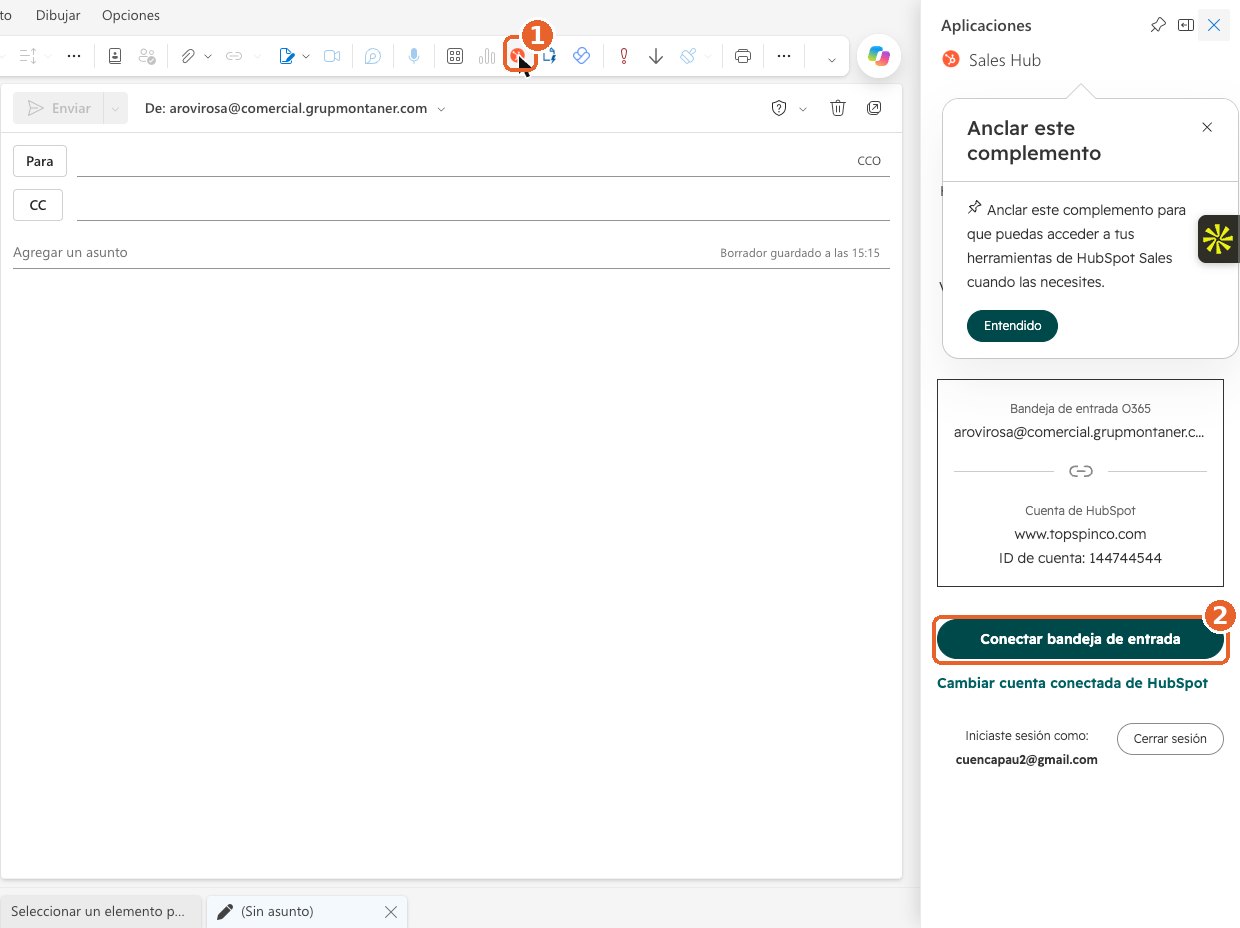Open first overflow ellipsis after spacing tool

(x=73, y=56)
